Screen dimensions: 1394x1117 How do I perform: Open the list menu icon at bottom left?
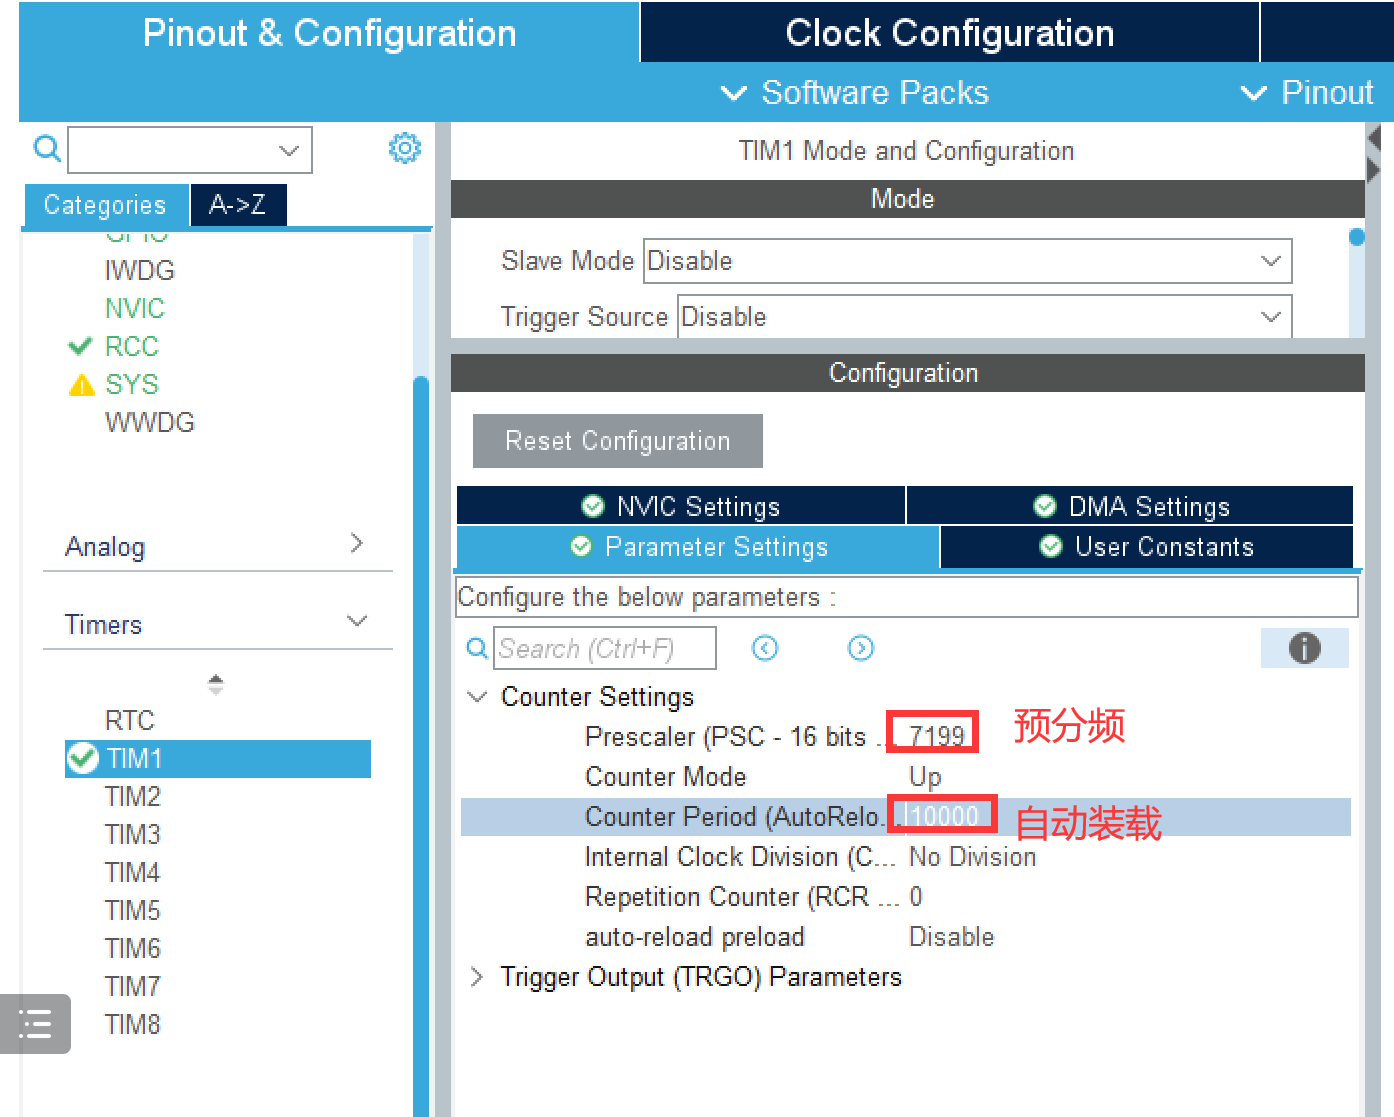pyautogui.click(x=35, y=1024)
